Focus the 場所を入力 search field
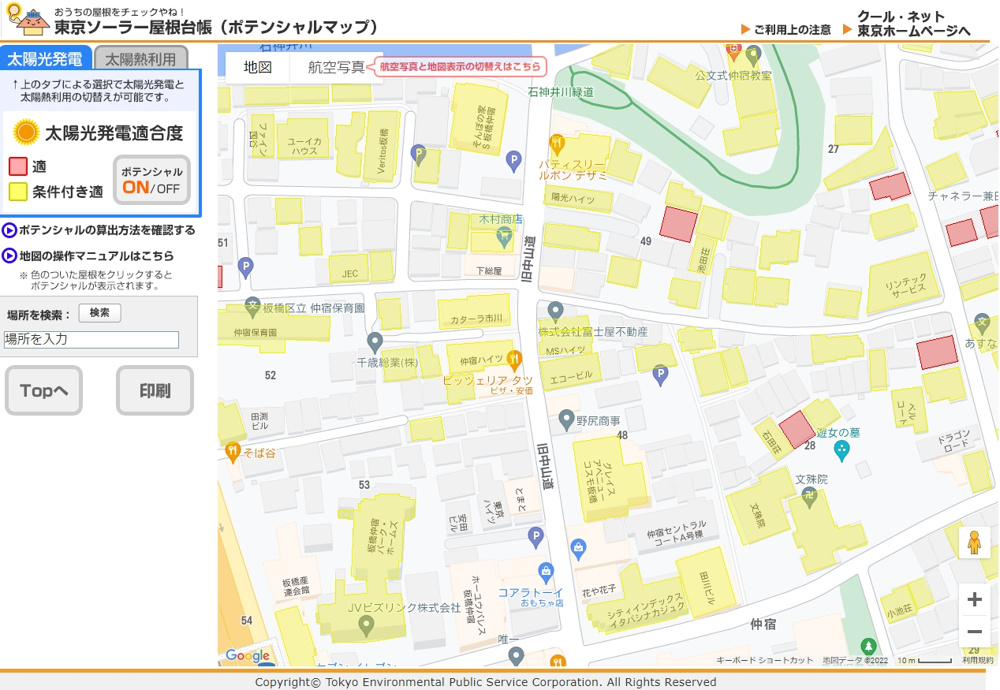The image size is (1000, 690). pos(91,339)
